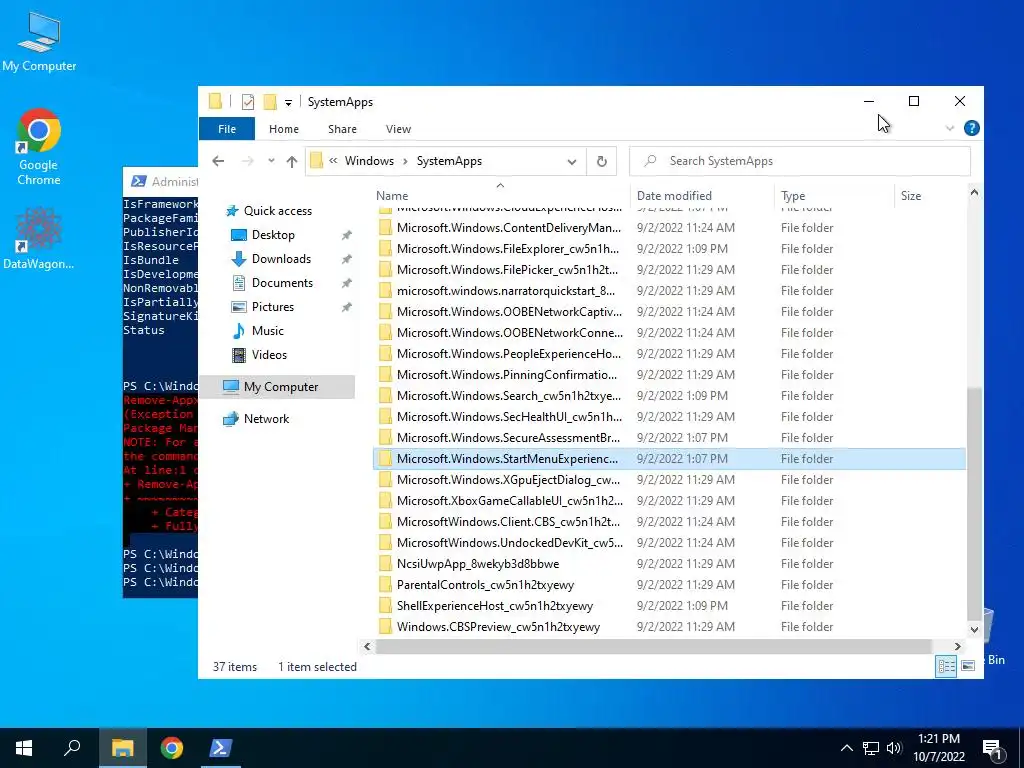Screen dimensions: 1024x768
Task: Open the Google Chrome desktop shortcut
Action: pyautogui.click(x=39, y=148)
